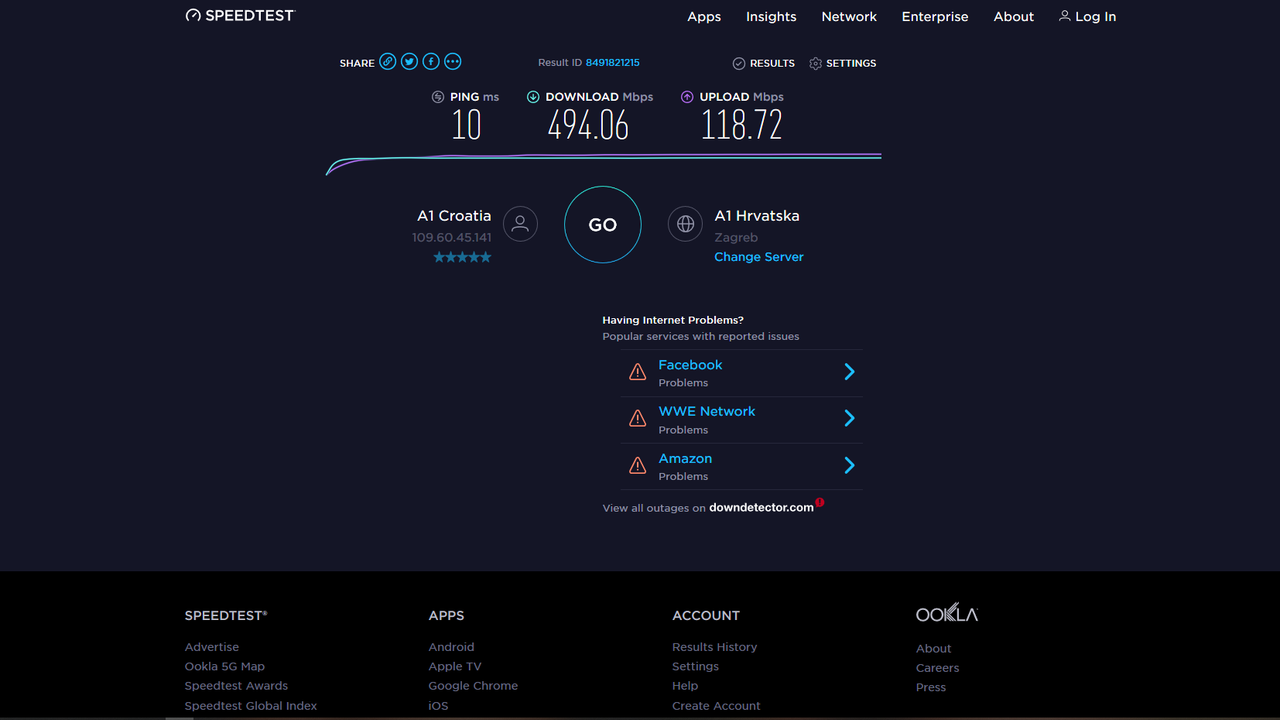The width and height of the screenshot is (1280, 720).
Task: Rate A1 Croatia with the stars
Action: point(462,257)
